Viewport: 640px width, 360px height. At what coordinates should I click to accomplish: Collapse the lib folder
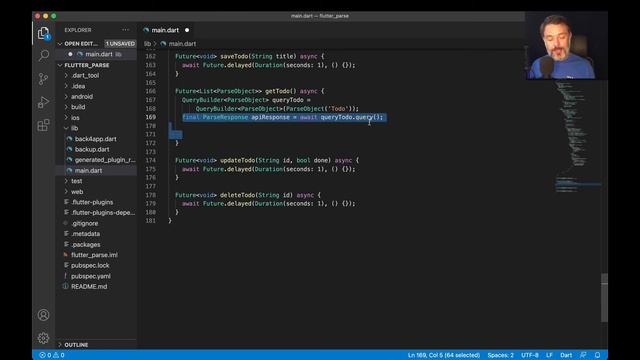coord(66,128)
